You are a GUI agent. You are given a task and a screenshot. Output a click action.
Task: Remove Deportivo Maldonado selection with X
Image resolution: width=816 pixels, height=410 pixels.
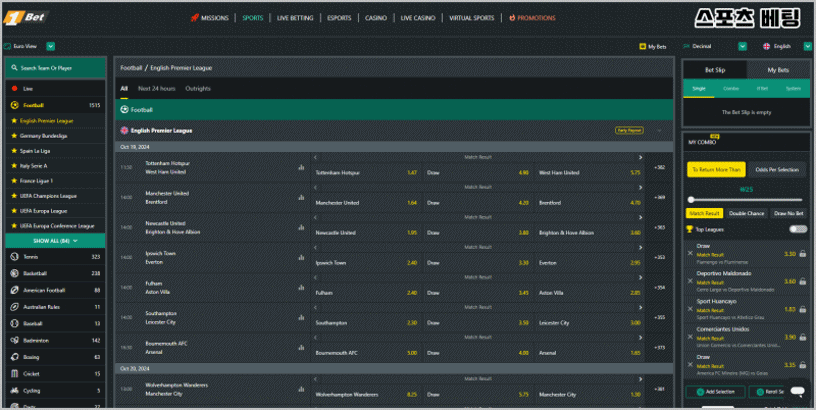(x=691, y=281)
